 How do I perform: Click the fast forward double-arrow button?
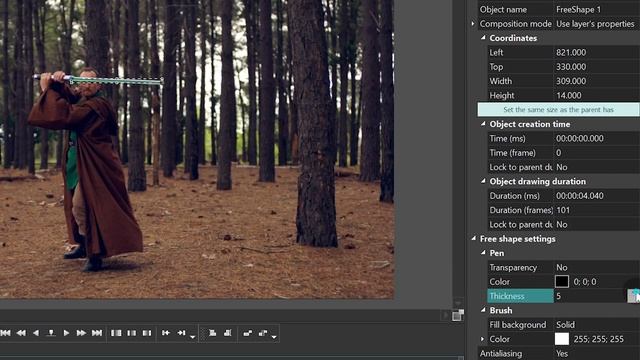[81, 333]
